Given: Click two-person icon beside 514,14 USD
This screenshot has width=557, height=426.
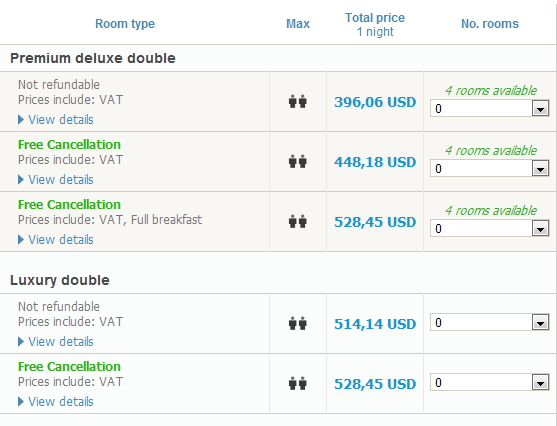Looking at the screenshot, I should [x=298, y=324].
